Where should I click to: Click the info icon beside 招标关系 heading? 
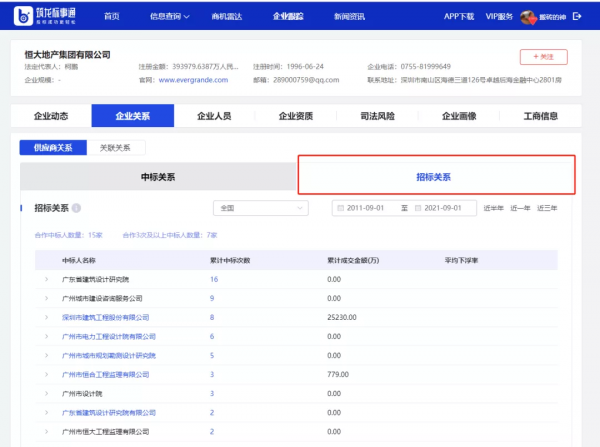coord(76,208)
